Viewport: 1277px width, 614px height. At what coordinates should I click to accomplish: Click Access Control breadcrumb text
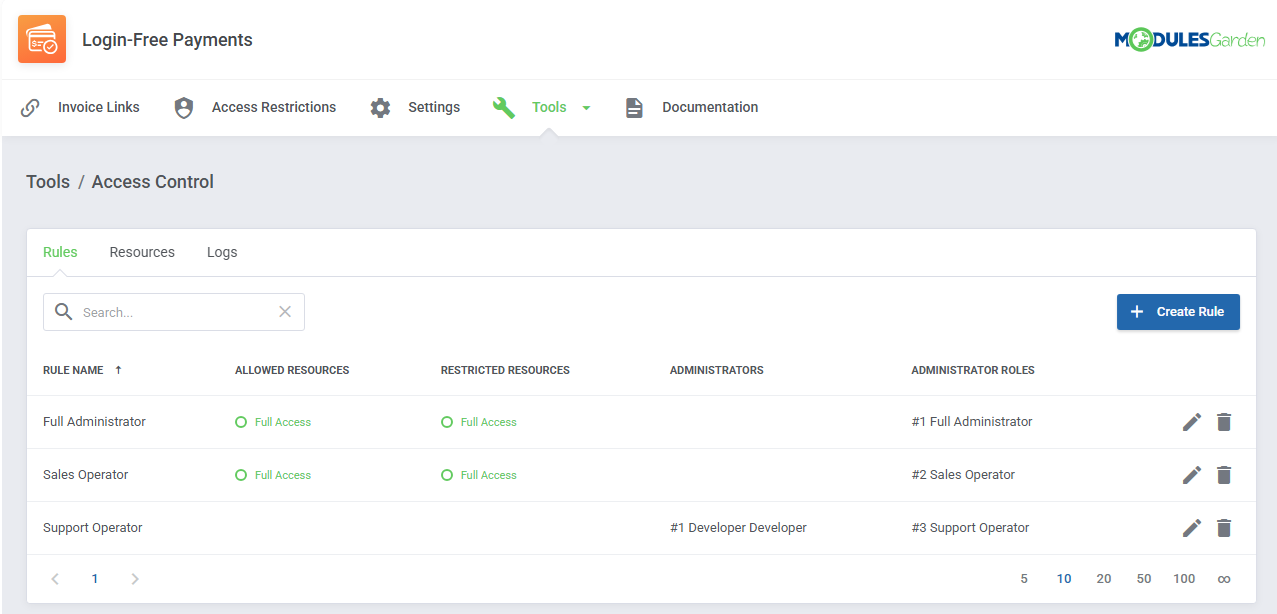tap(153, 182)
